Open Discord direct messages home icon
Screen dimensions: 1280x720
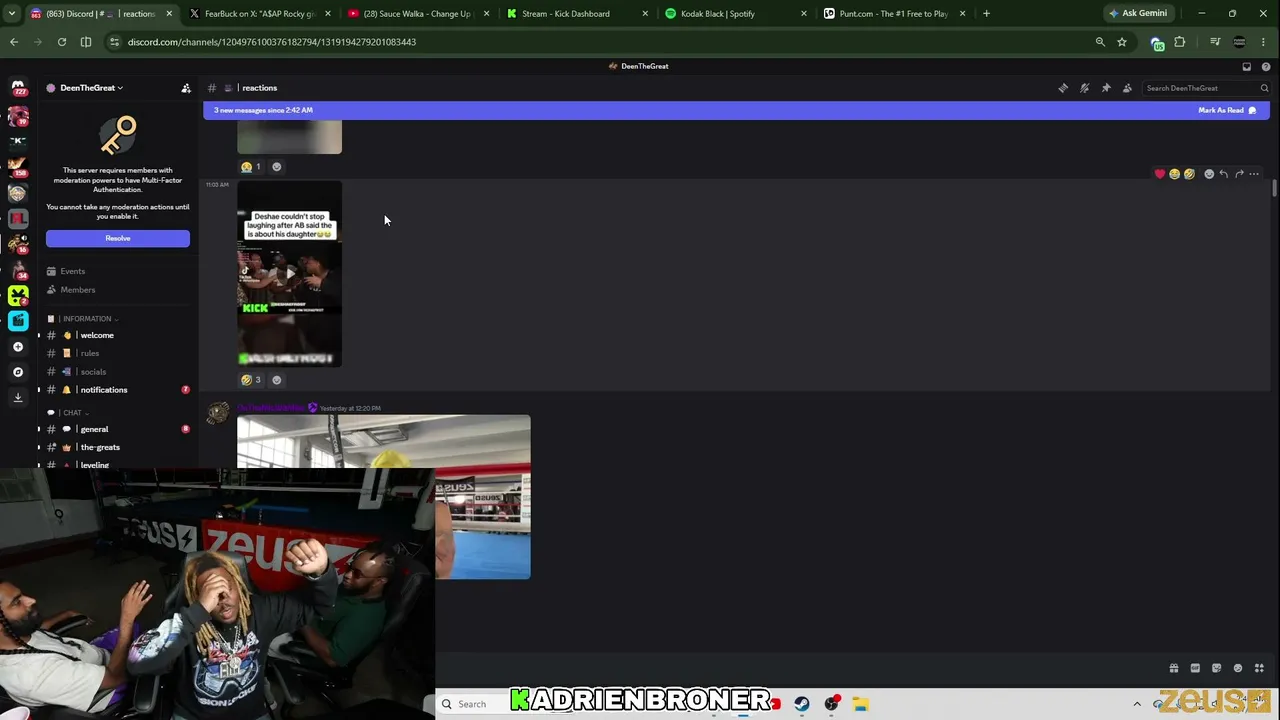(18, 88)
